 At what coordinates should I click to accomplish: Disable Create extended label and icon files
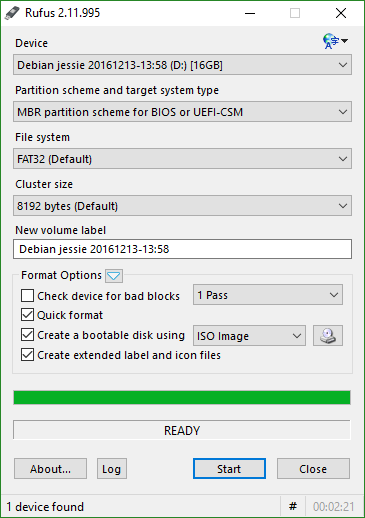coord(27,355)
